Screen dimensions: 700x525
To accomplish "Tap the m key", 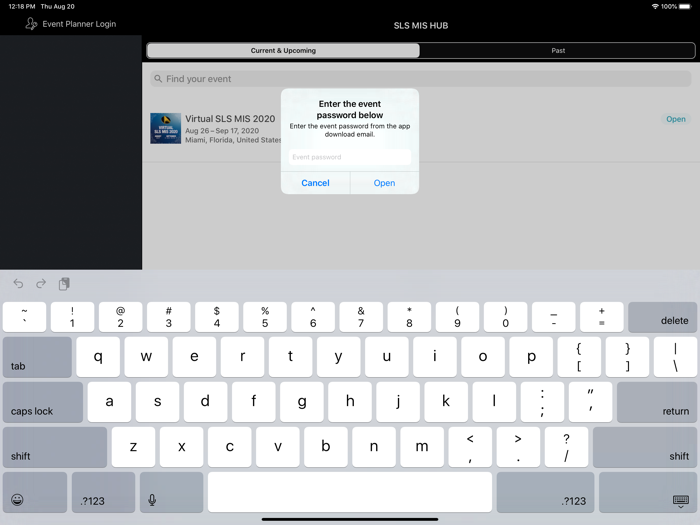I will [x=422, y=447].
